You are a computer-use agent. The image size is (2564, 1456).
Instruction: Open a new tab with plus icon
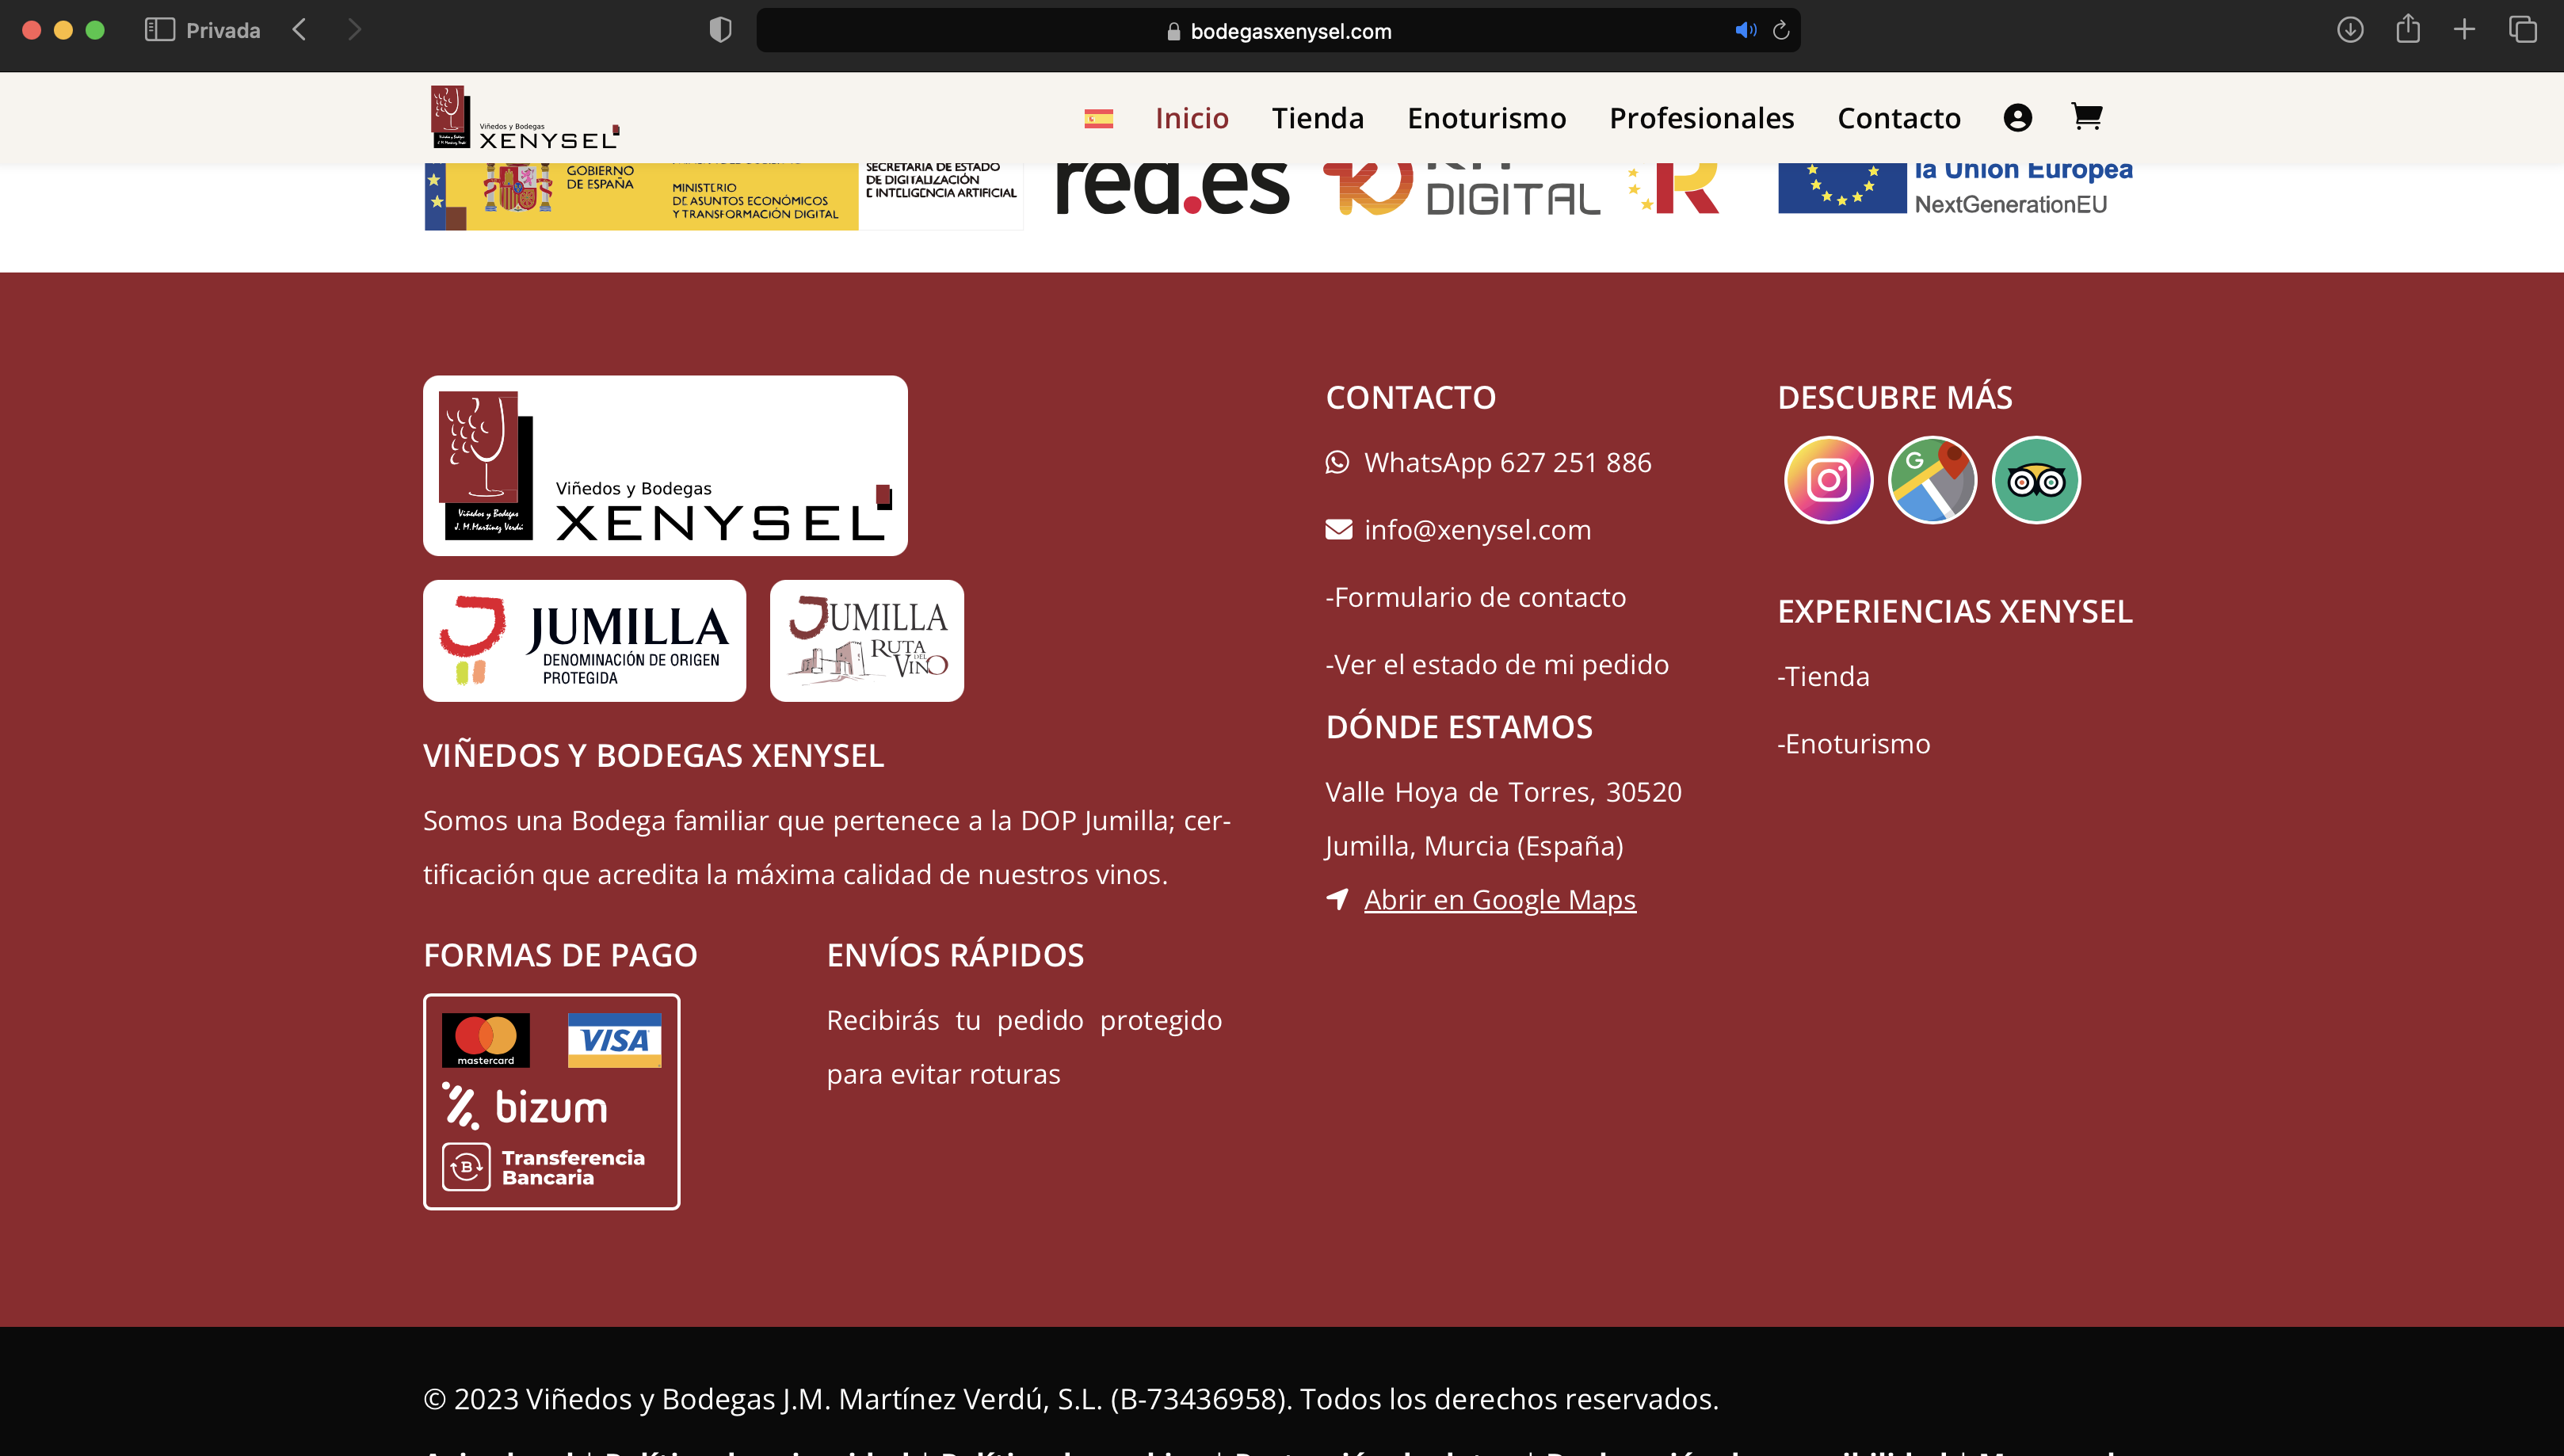[x=2465, y=30]
